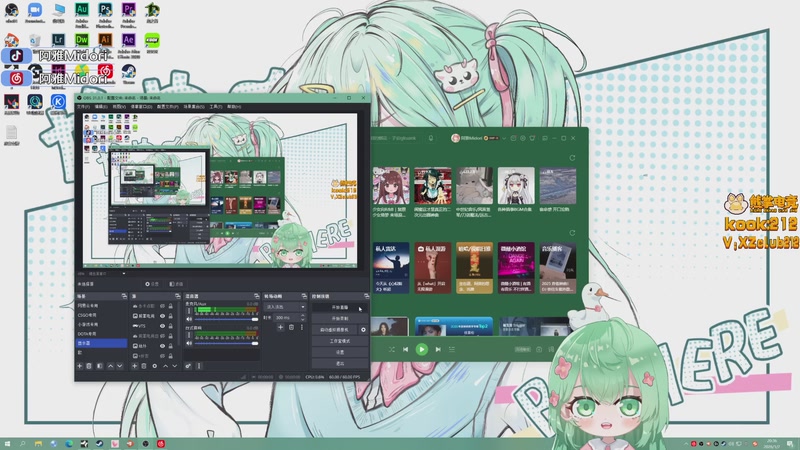Select CSGO scene in Scenes list
The height and width of the screenshot is (450, 800).
[x=101, y=315]
